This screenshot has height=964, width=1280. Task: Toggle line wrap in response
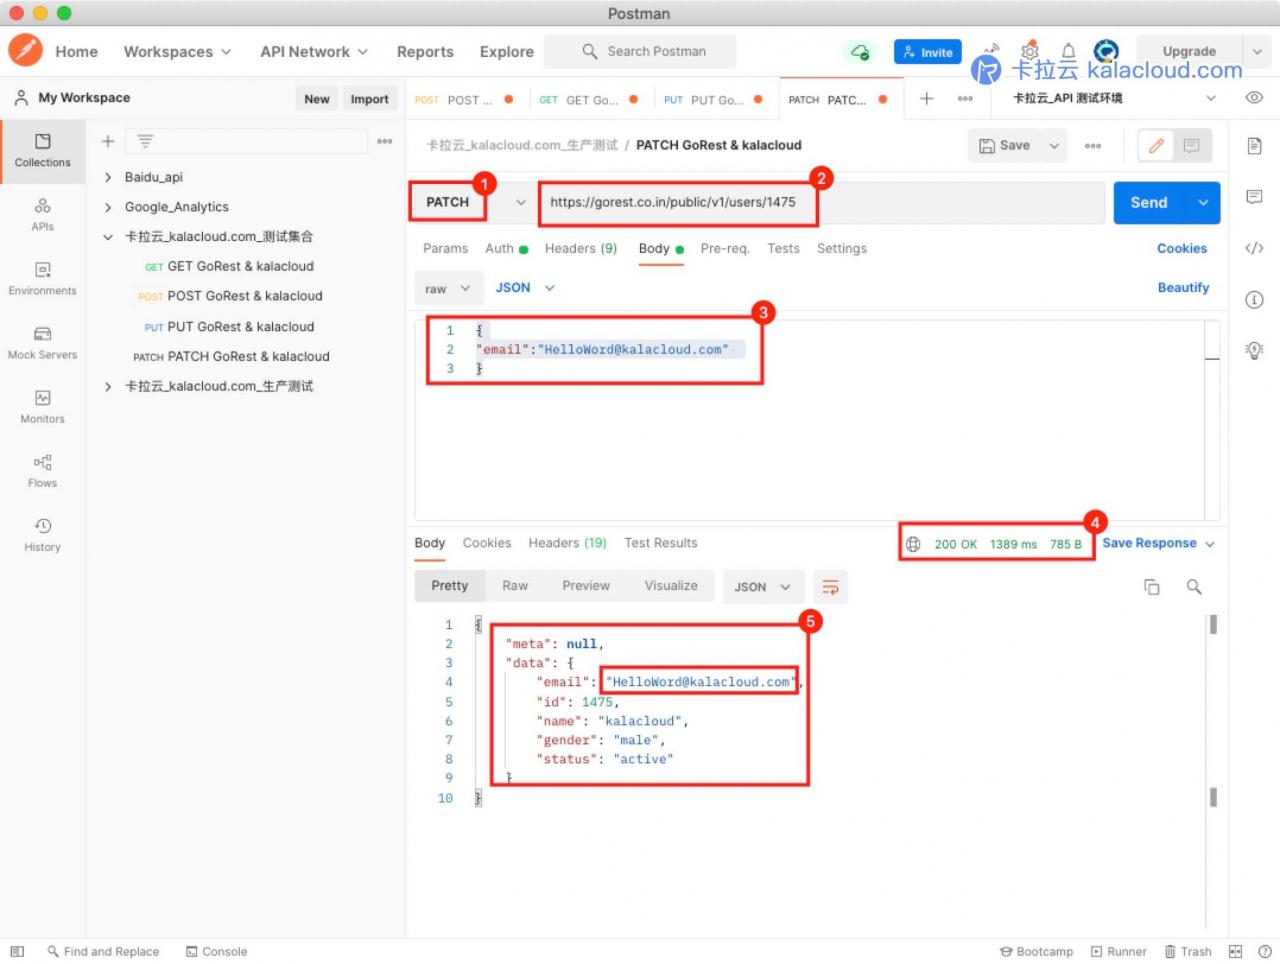click(830, 587)
